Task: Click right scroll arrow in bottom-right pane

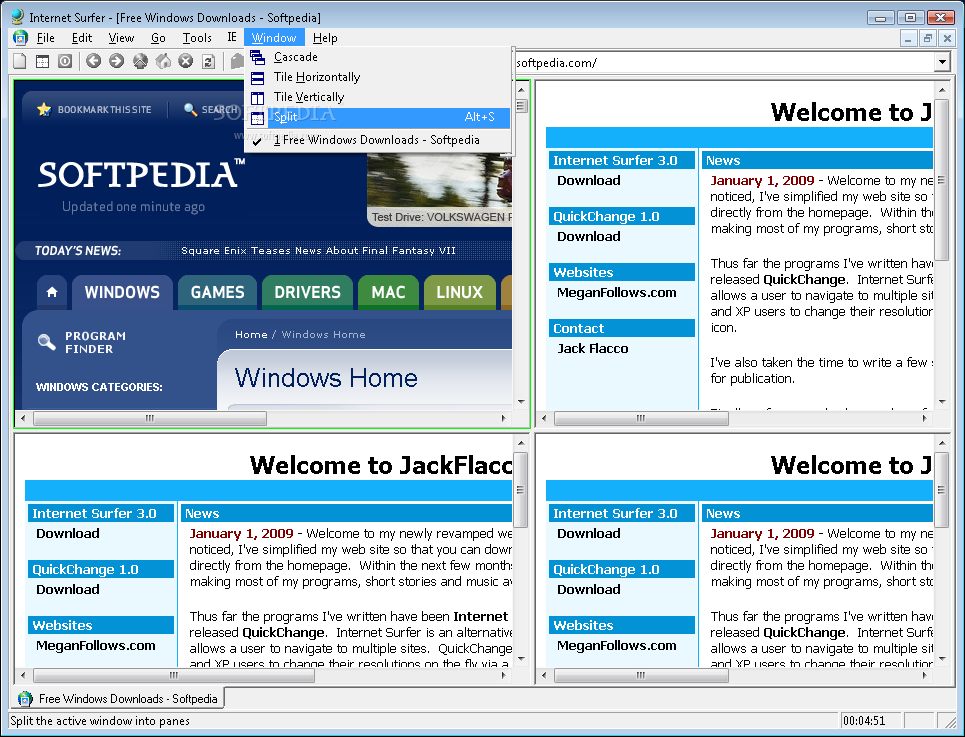Action: coord(924,675)
